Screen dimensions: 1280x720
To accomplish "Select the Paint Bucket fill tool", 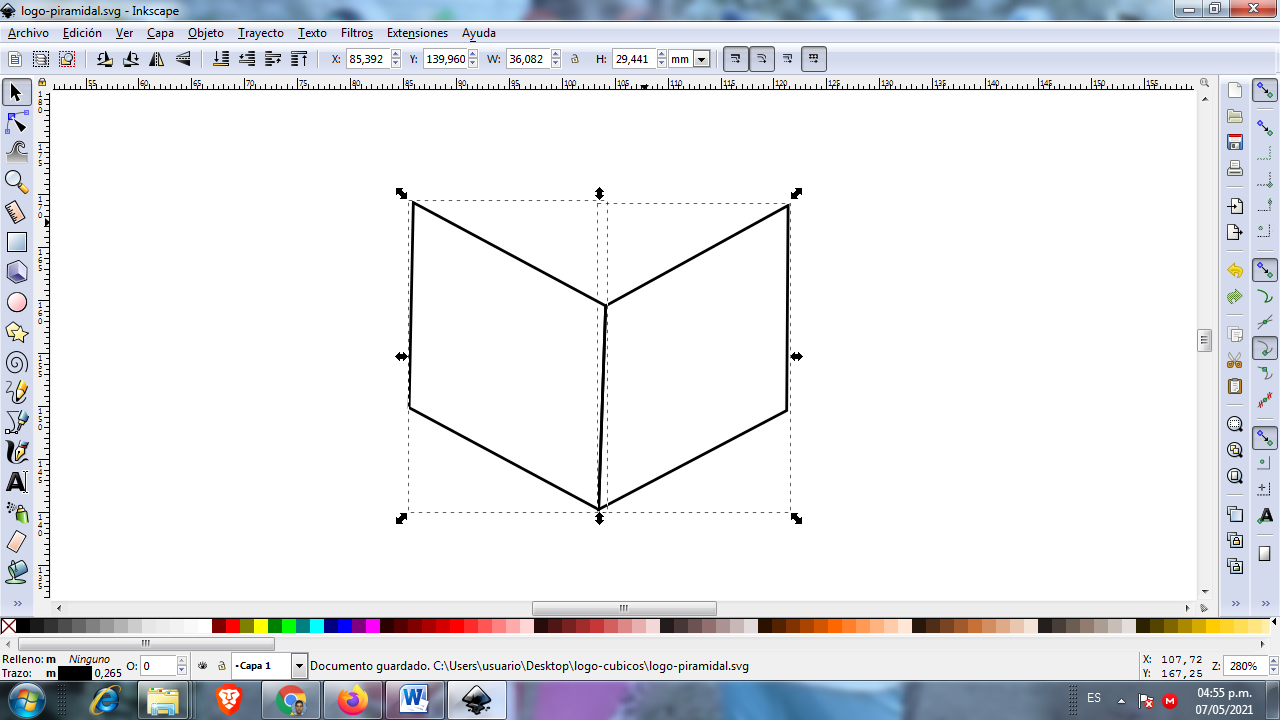I will point(16,572).
